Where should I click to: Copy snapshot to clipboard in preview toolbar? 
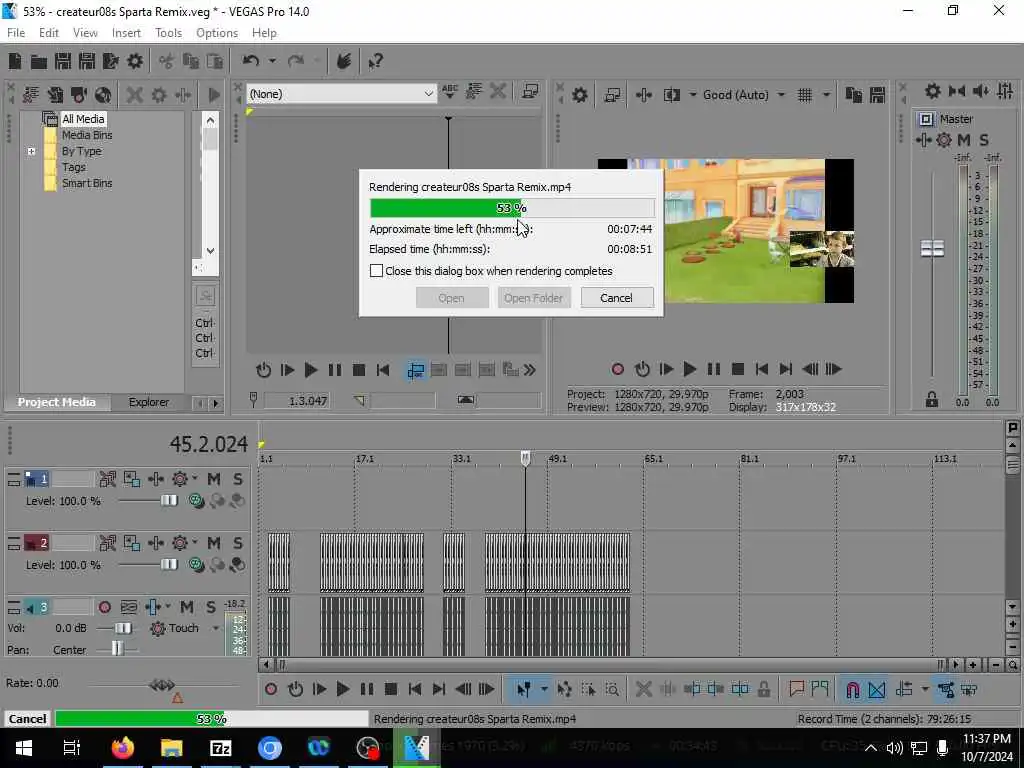coord(854,95)
